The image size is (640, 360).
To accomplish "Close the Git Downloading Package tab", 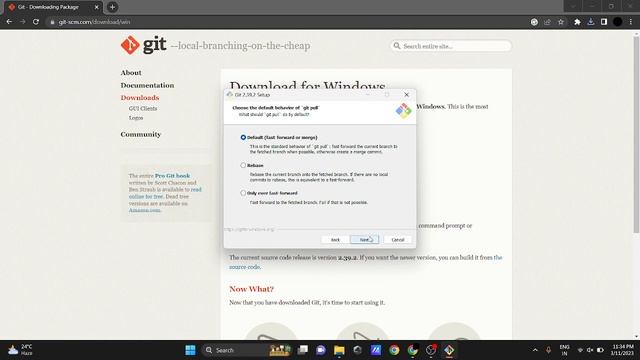I will point(97,7).
